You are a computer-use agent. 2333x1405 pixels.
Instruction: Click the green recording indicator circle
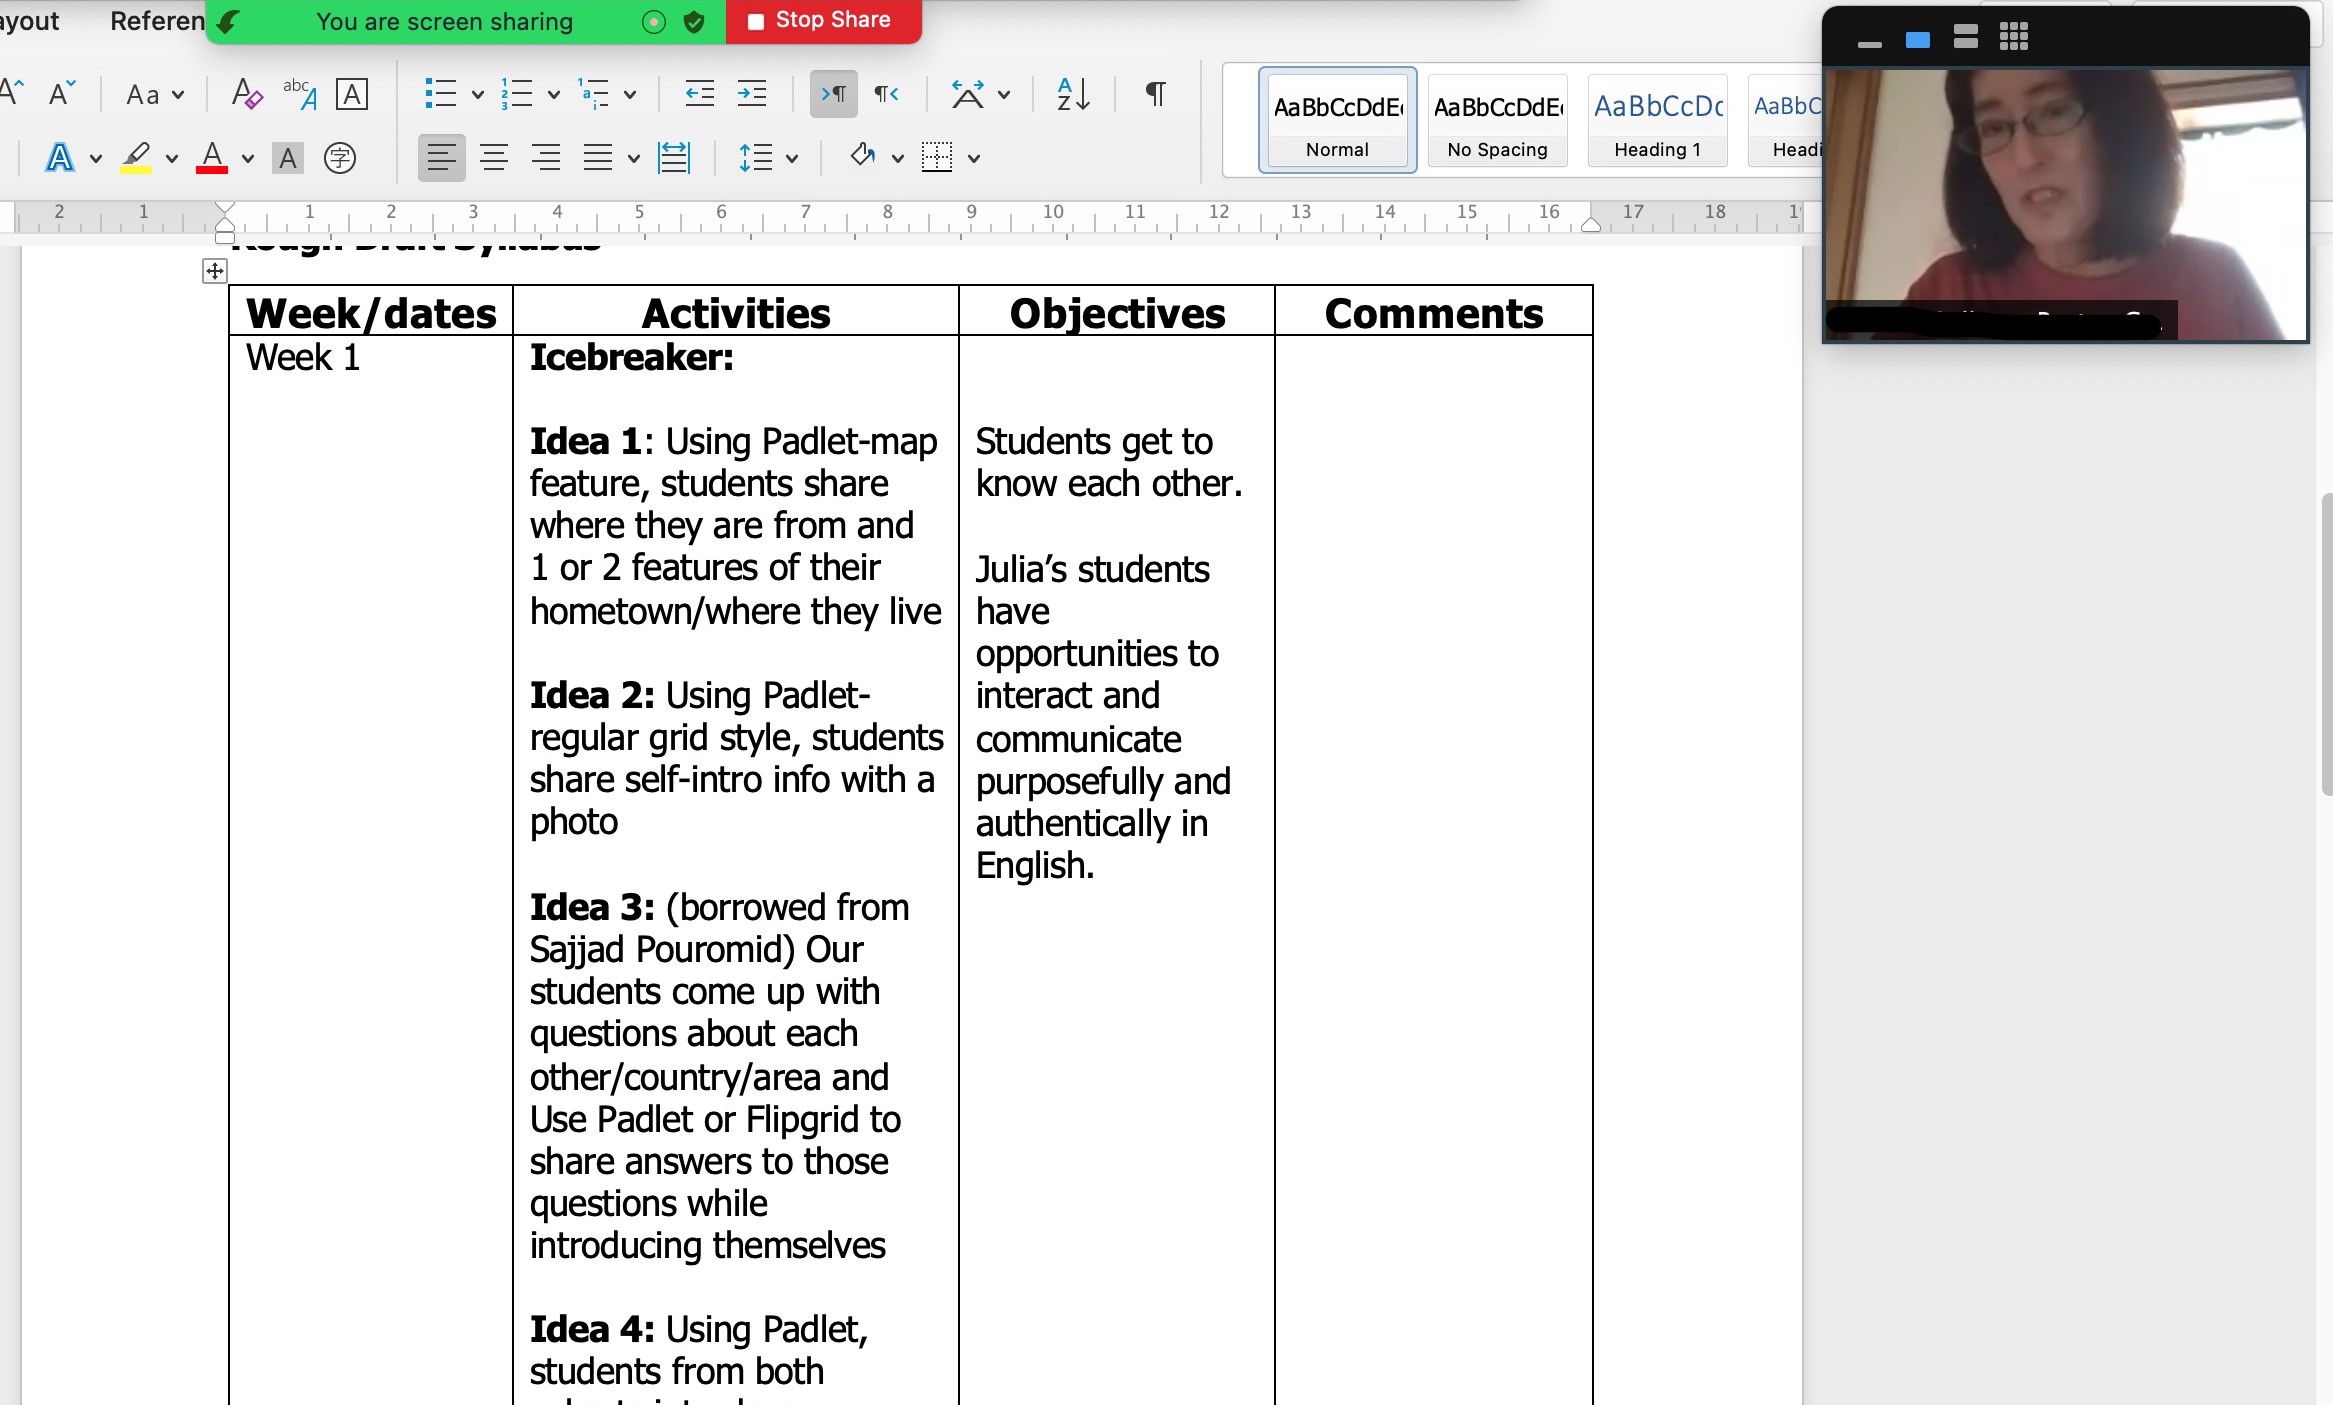point(653,22)
